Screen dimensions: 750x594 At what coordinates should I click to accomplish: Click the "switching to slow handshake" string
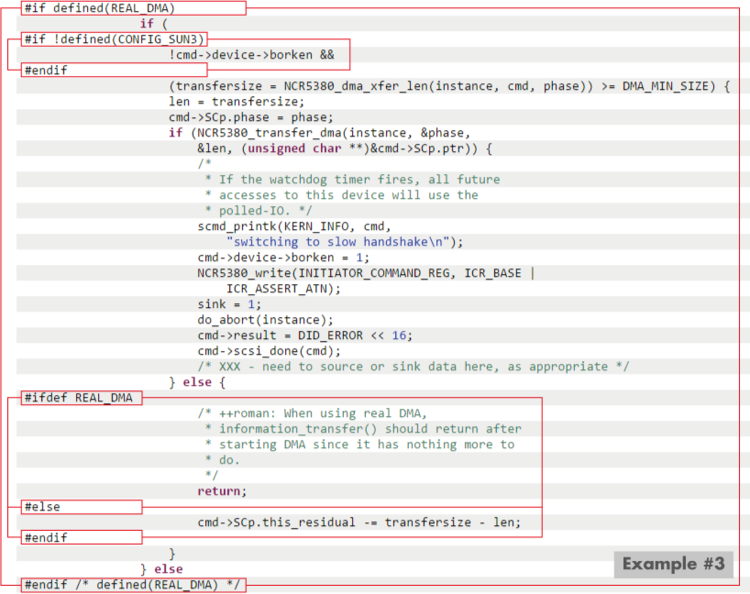[x=338, y=242]
